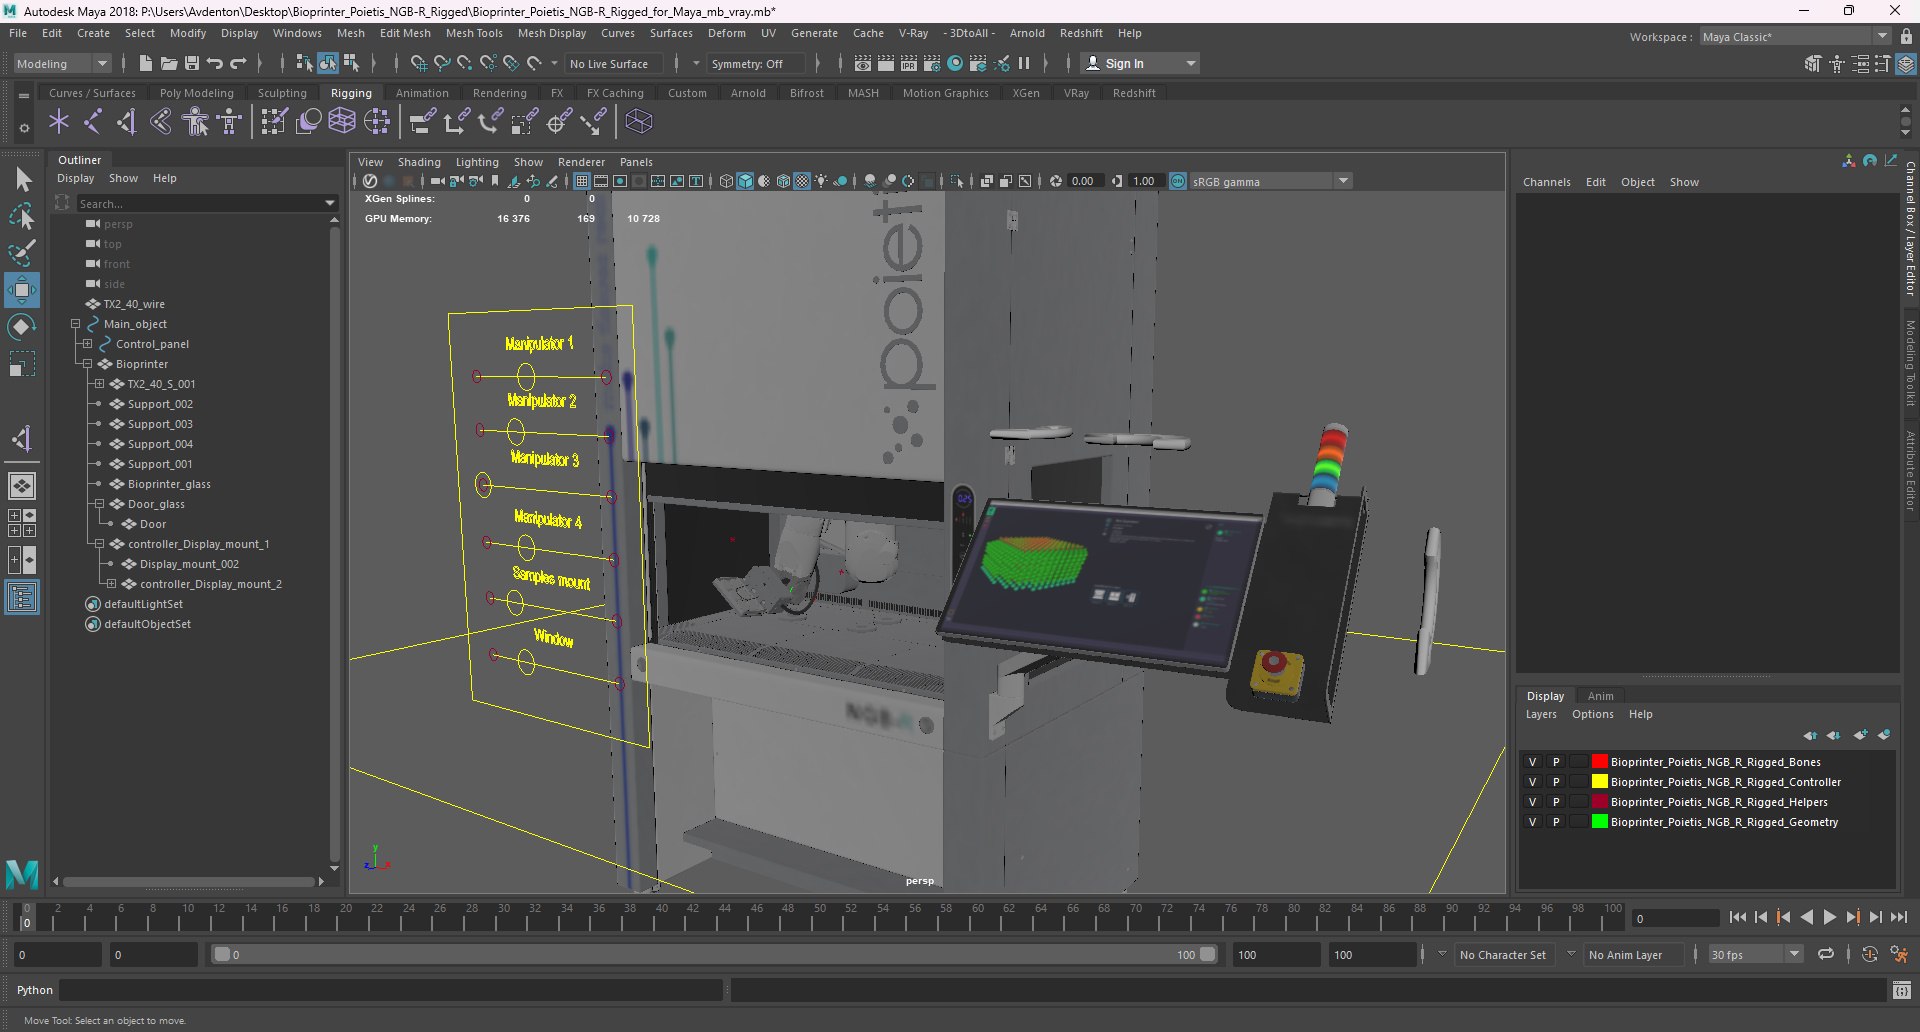Click the playback range slider bar

[x=714, y=954]
